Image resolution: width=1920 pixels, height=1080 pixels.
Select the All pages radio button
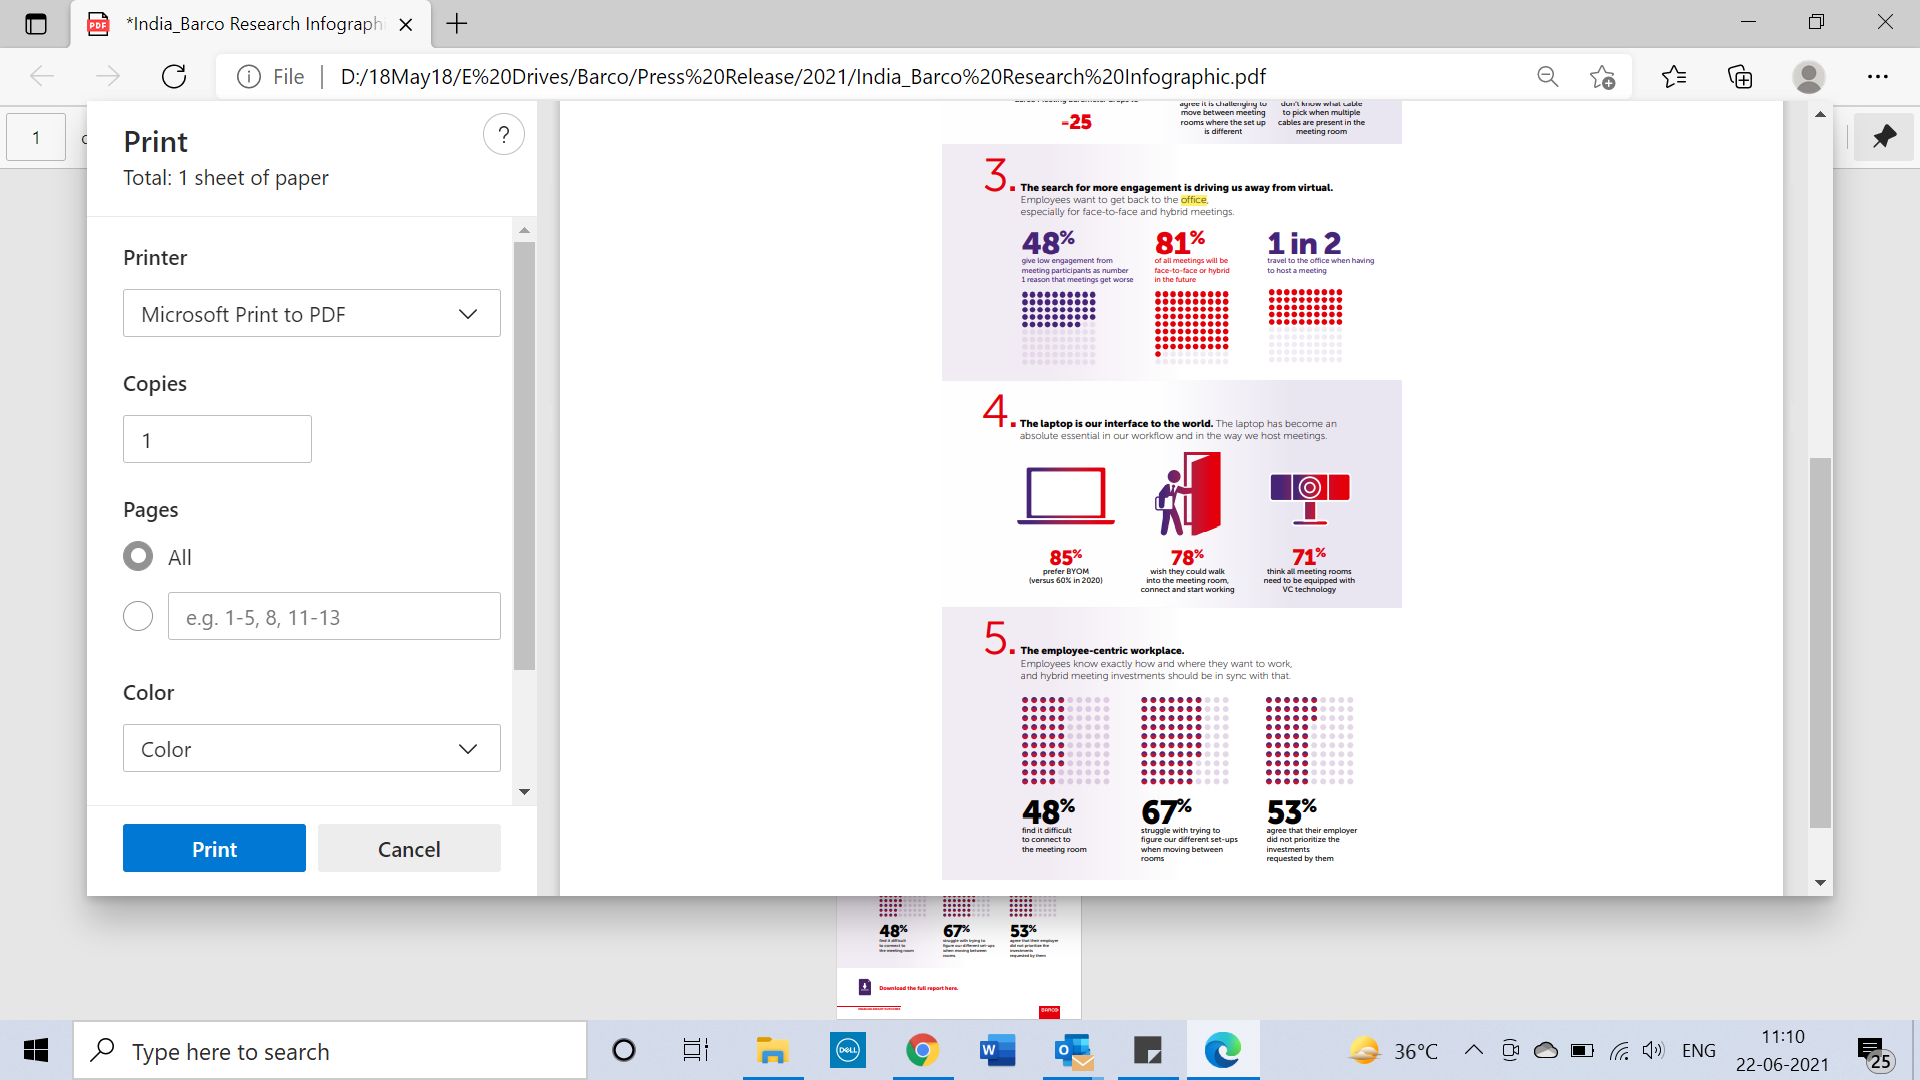[x=138, y=557]
